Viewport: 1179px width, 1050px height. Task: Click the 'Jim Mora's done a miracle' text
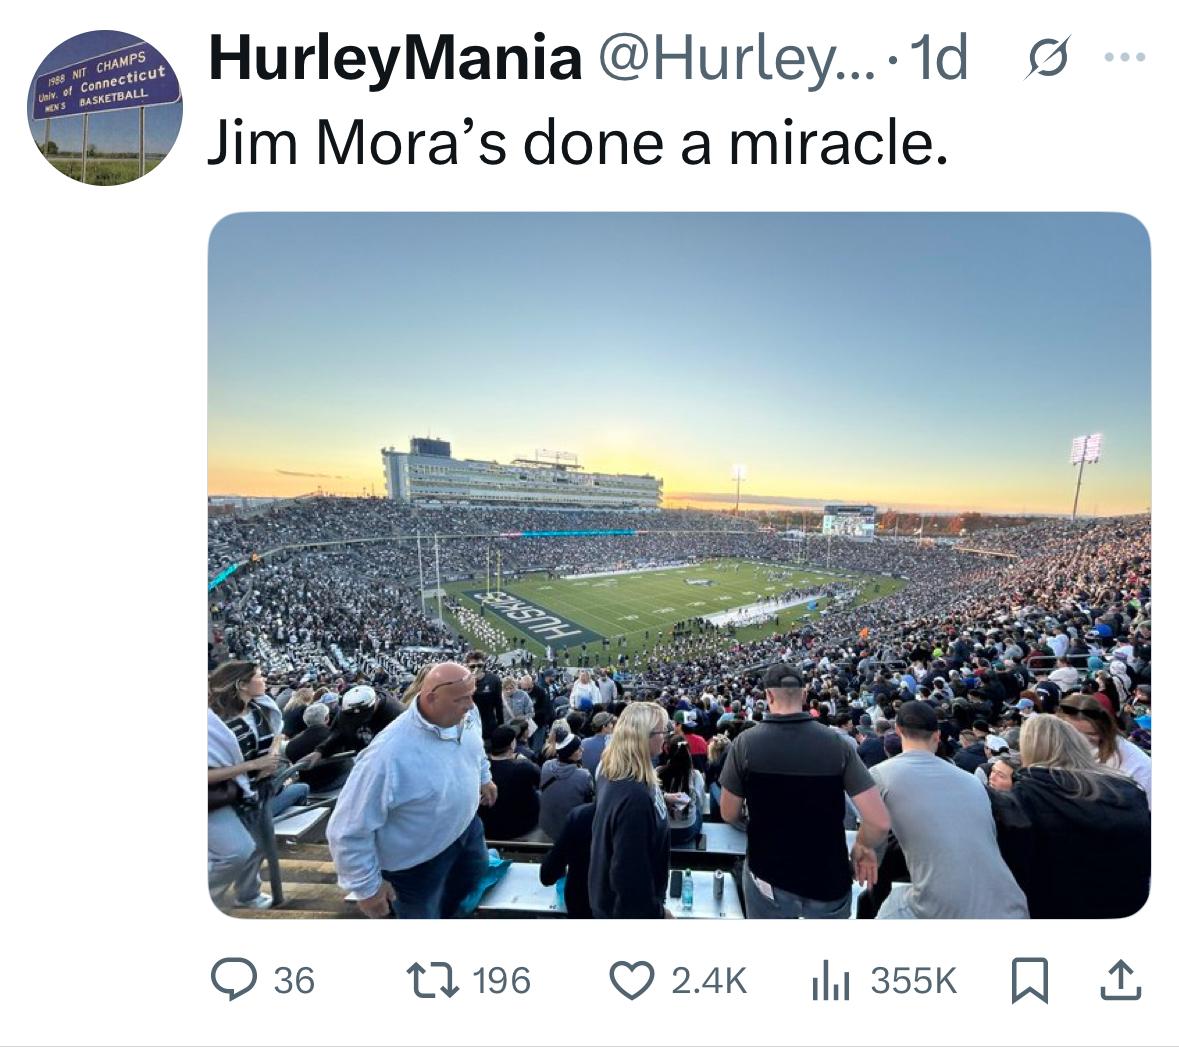[x=577, y=143]
